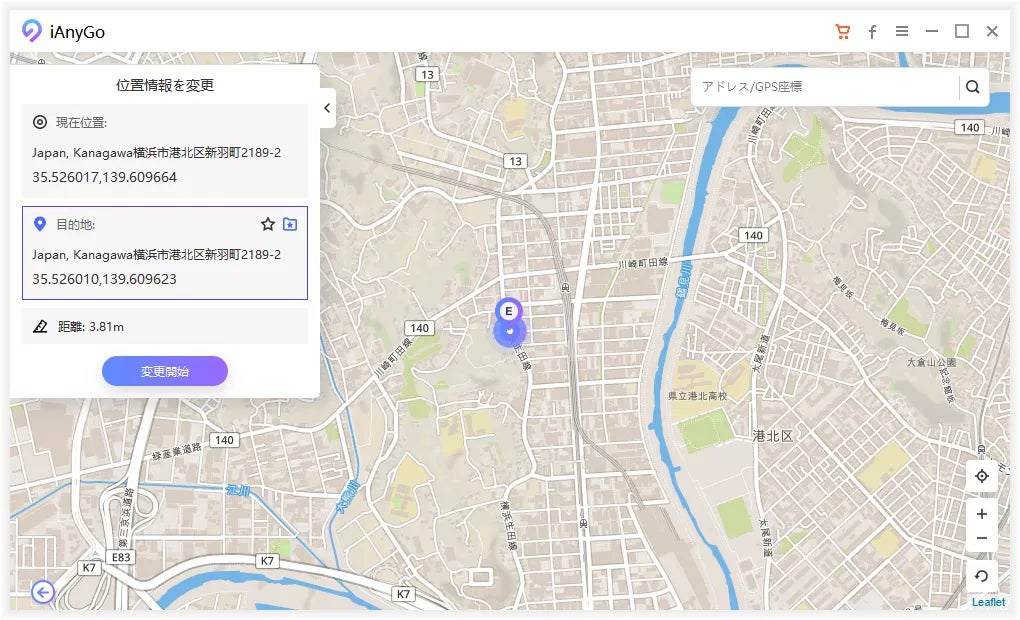Add destination to favorites with star

pyautogui.click(x=268, y=225)
